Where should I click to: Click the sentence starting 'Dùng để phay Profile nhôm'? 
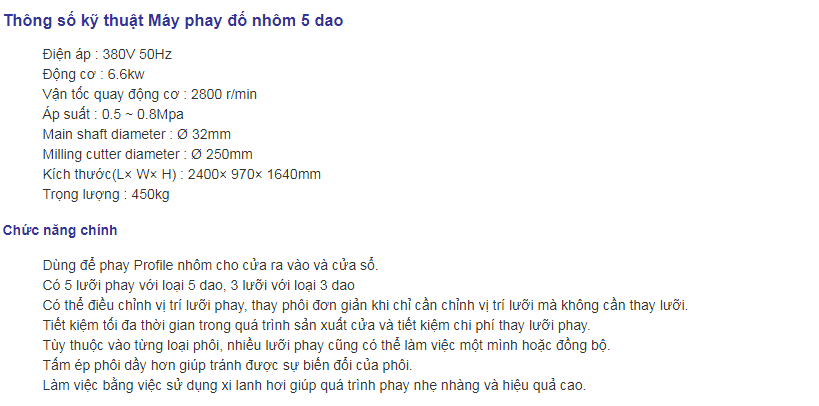click(x=210, y=265)
